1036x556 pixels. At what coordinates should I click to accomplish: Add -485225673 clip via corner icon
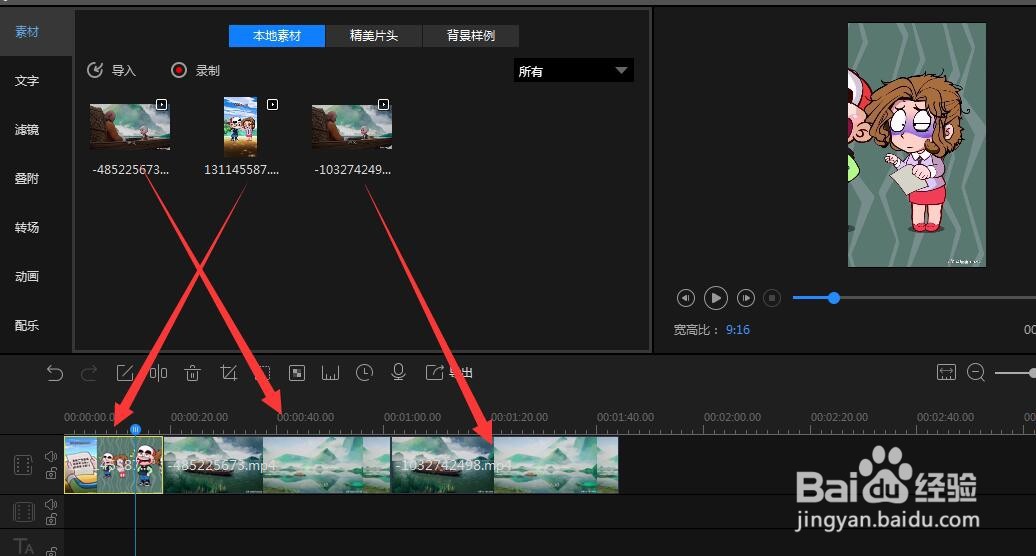click(x=161, y=104)
